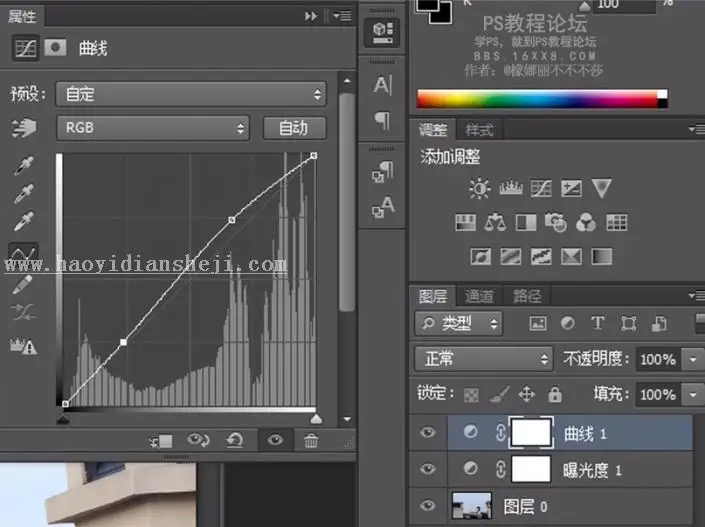This screenshot has width=705, height=527.
Task: Open the 填充 fill slider arrow
Action: (693, 395)
